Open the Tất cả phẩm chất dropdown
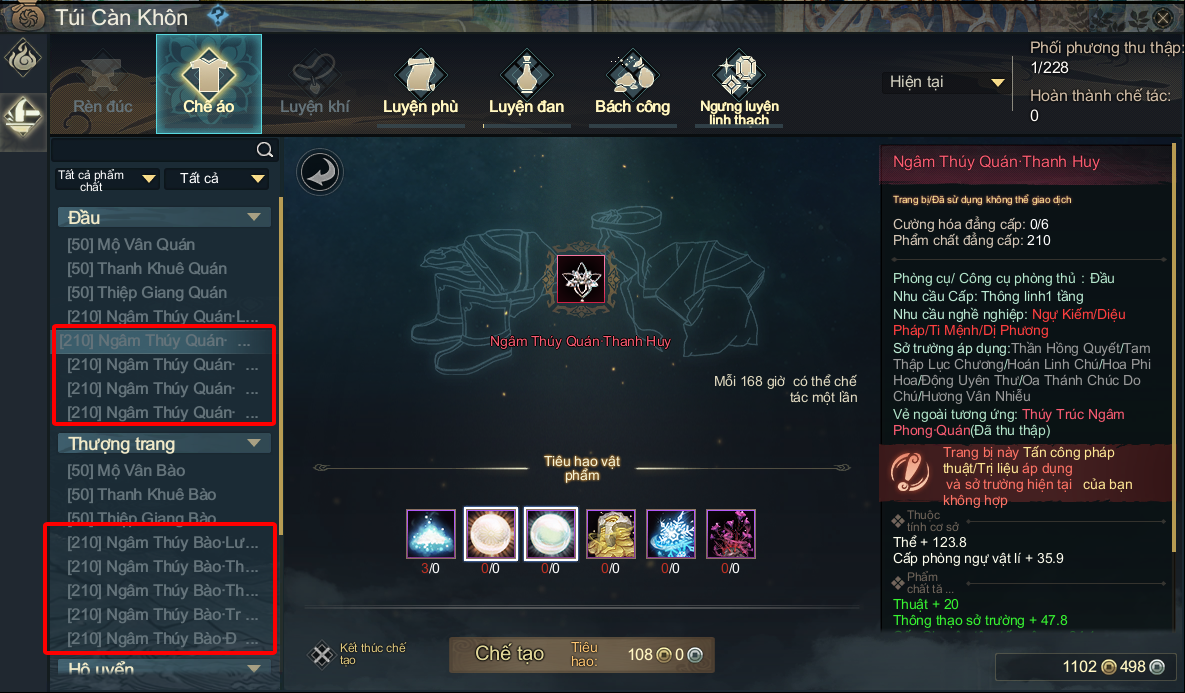The image size is (1185, 693). pos(107,179)
